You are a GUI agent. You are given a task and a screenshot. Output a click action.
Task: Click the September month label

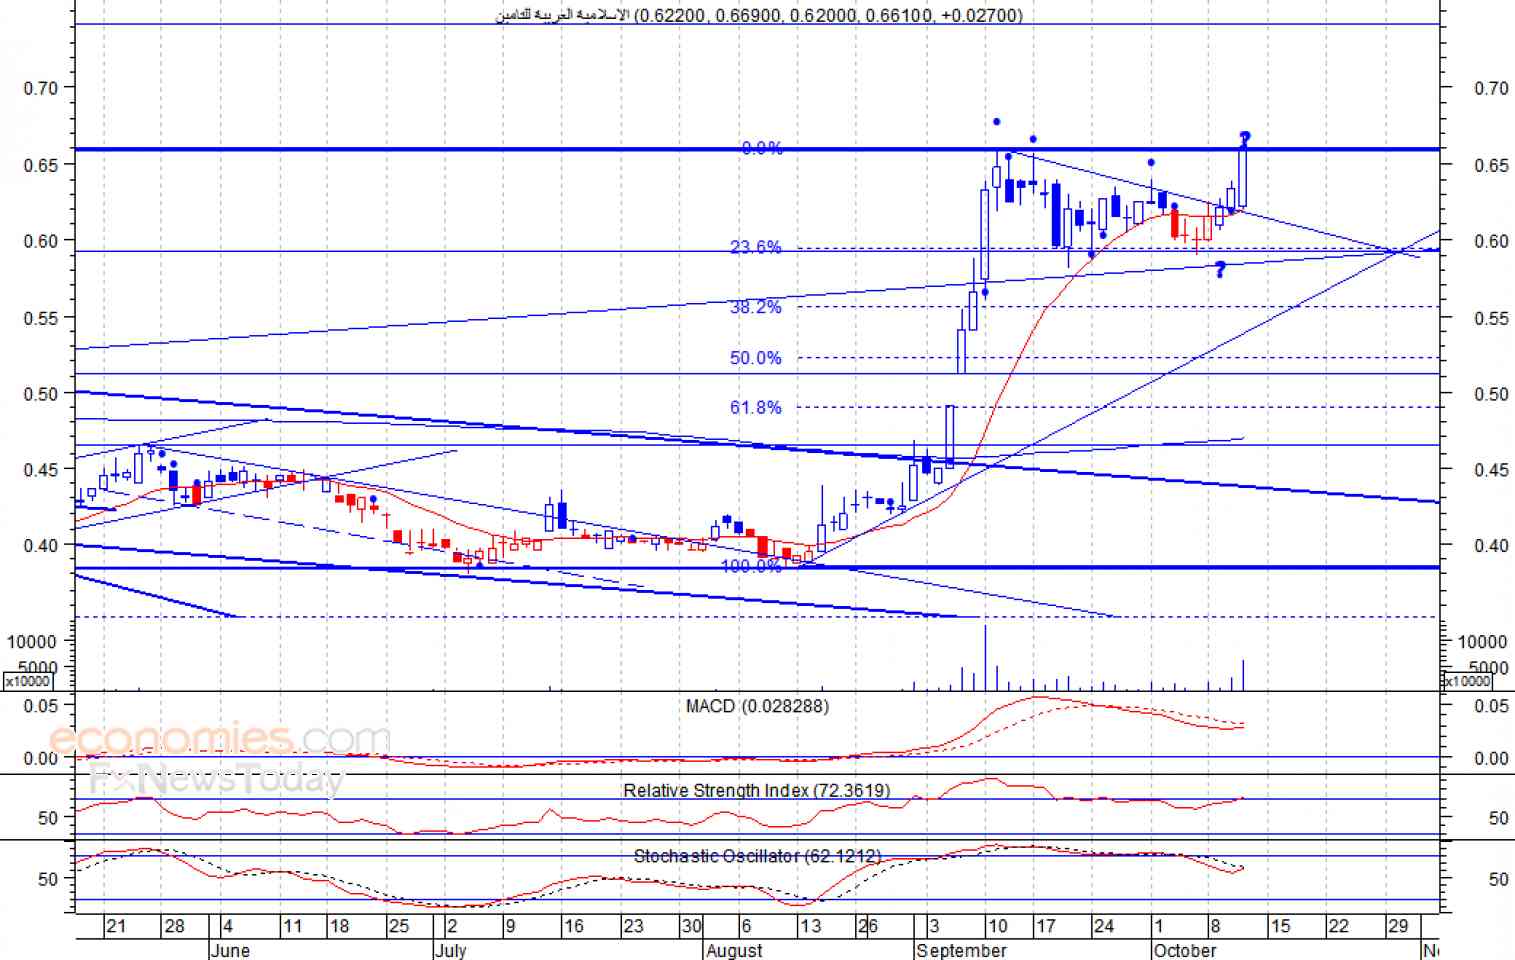tap(961, 950)
